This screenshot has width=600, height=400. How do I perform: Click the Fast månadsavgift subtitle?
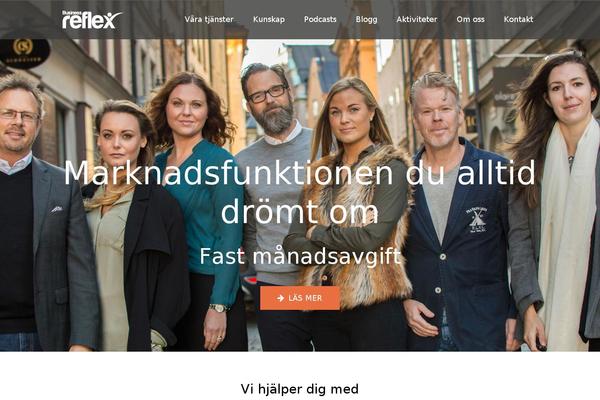click(x=300, y=256)
